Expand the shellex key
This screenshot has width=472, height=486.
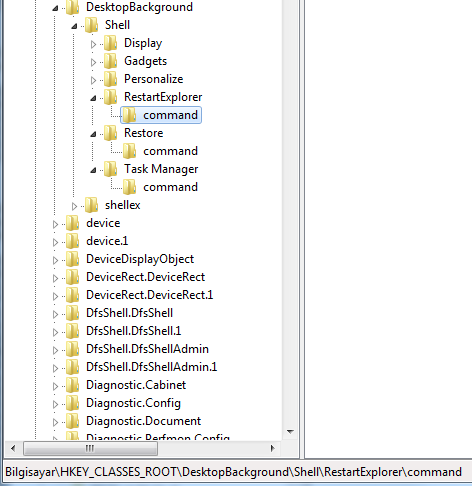coord(74,206)
